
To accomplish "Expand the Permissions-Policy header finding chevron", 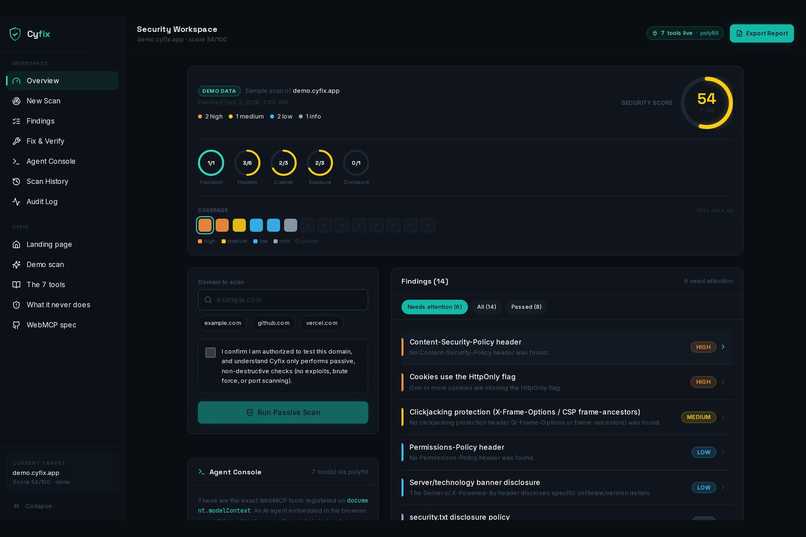I will [x=723, y=452].
